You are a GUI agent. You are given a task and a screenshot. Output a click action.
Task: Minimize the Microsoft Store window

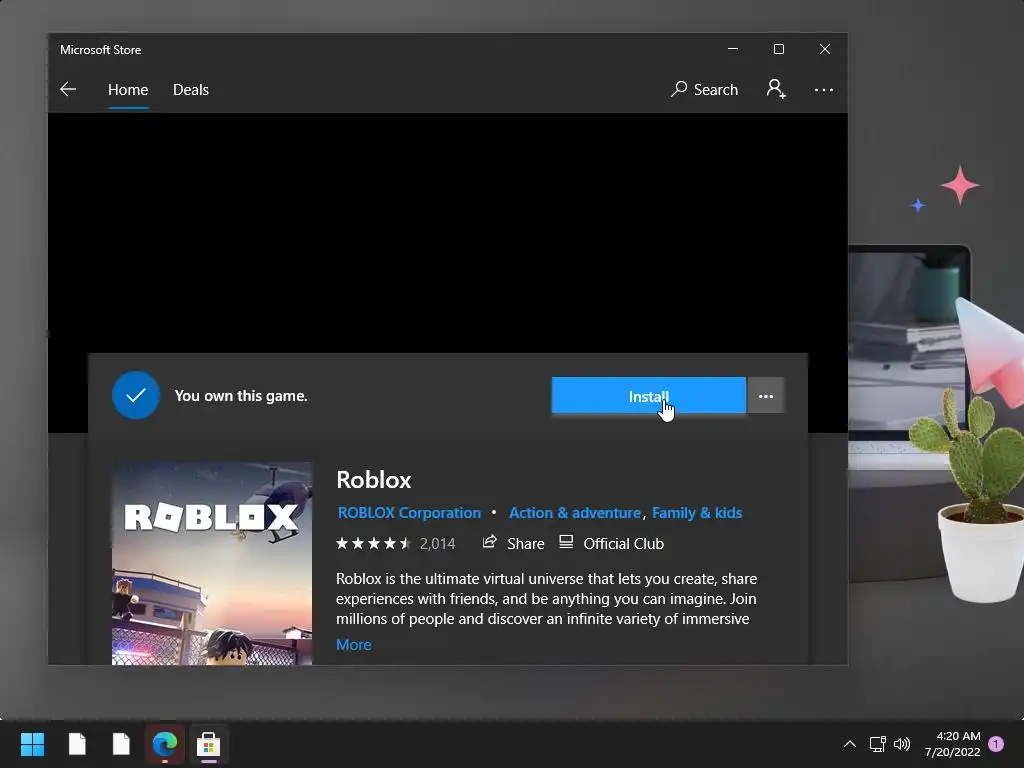pyautogui.click(x=733, y=49)
